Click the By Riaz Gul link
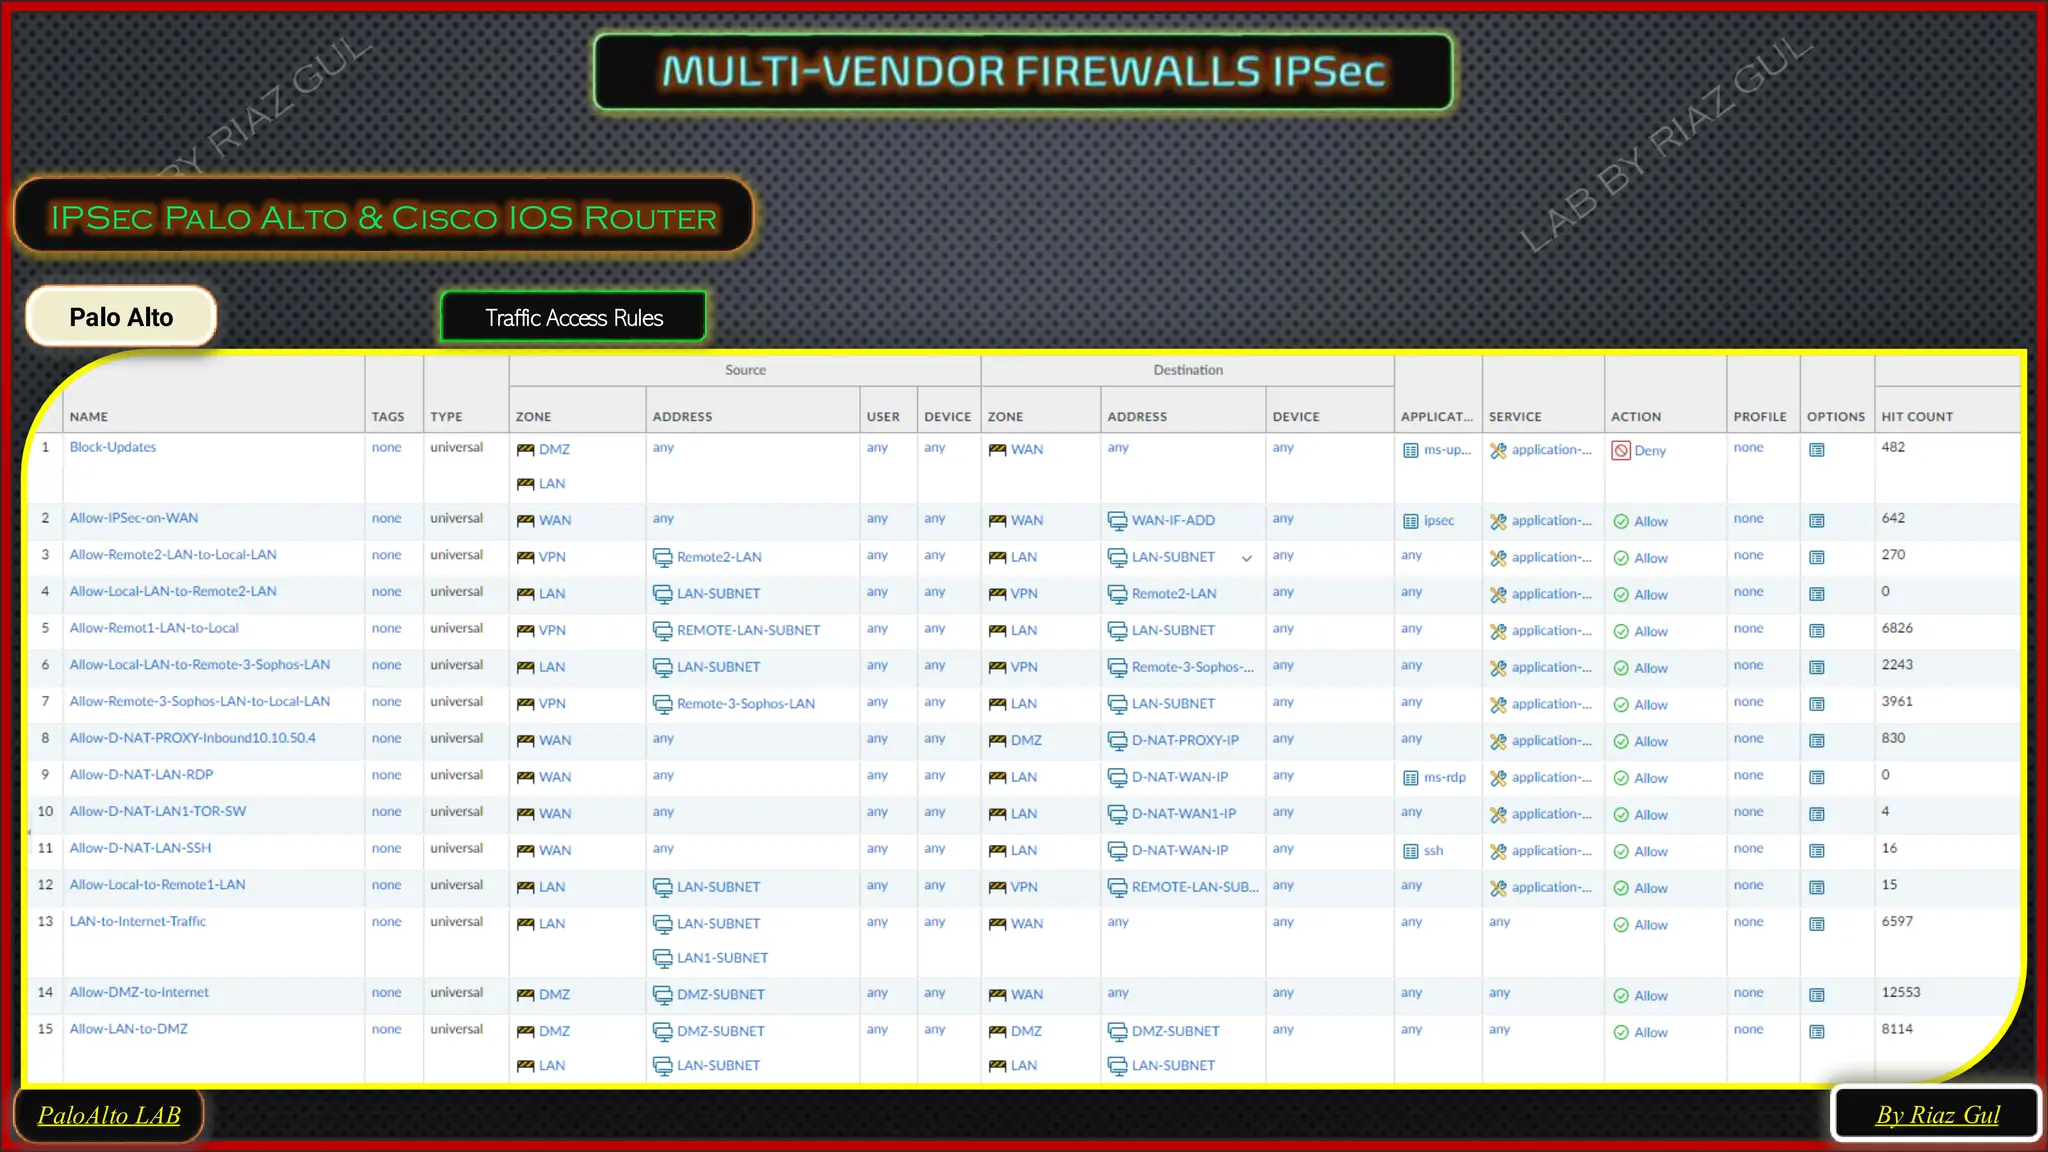2048x1152 pixels. (x=1937, y=1115)
